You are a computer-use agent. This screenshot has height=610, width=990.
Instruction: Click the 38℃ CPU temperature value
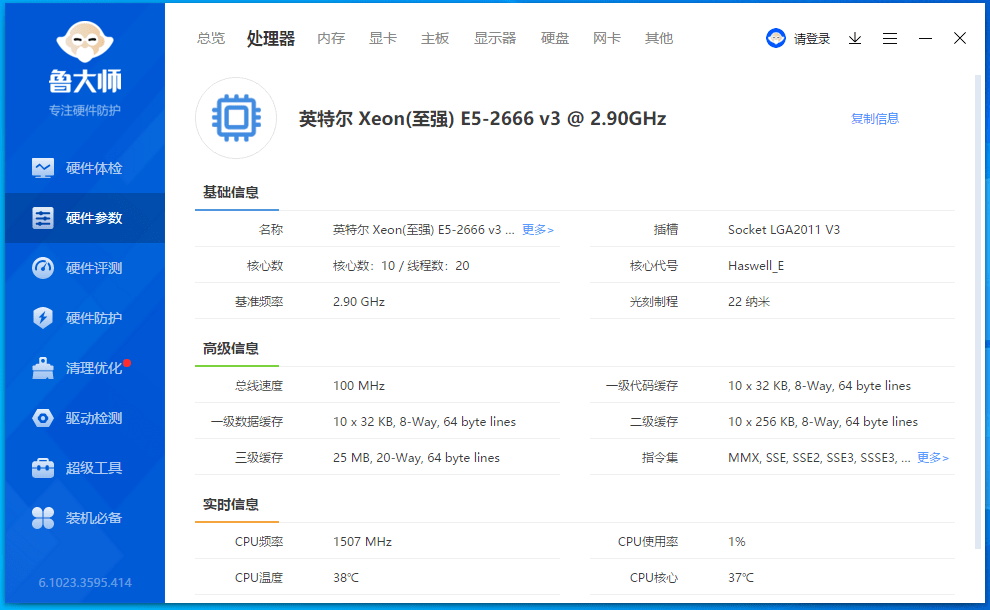pos(345,578)
